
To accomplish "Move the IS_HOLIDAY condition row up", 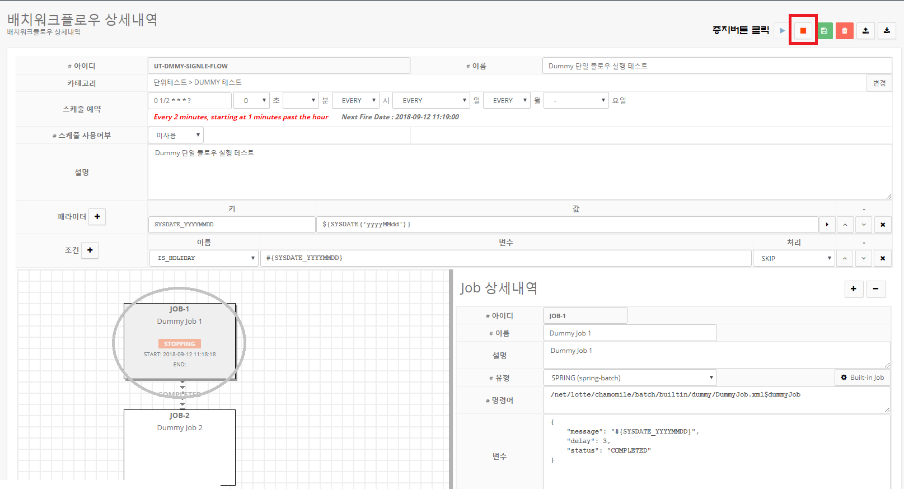I will coord(845,258).
